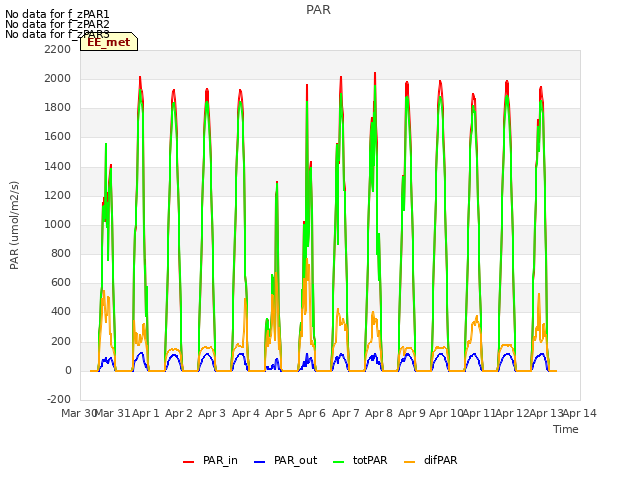Click the Mar 30 x-axis tick label
Screen dimensions: 640x480
pos(79,413)
